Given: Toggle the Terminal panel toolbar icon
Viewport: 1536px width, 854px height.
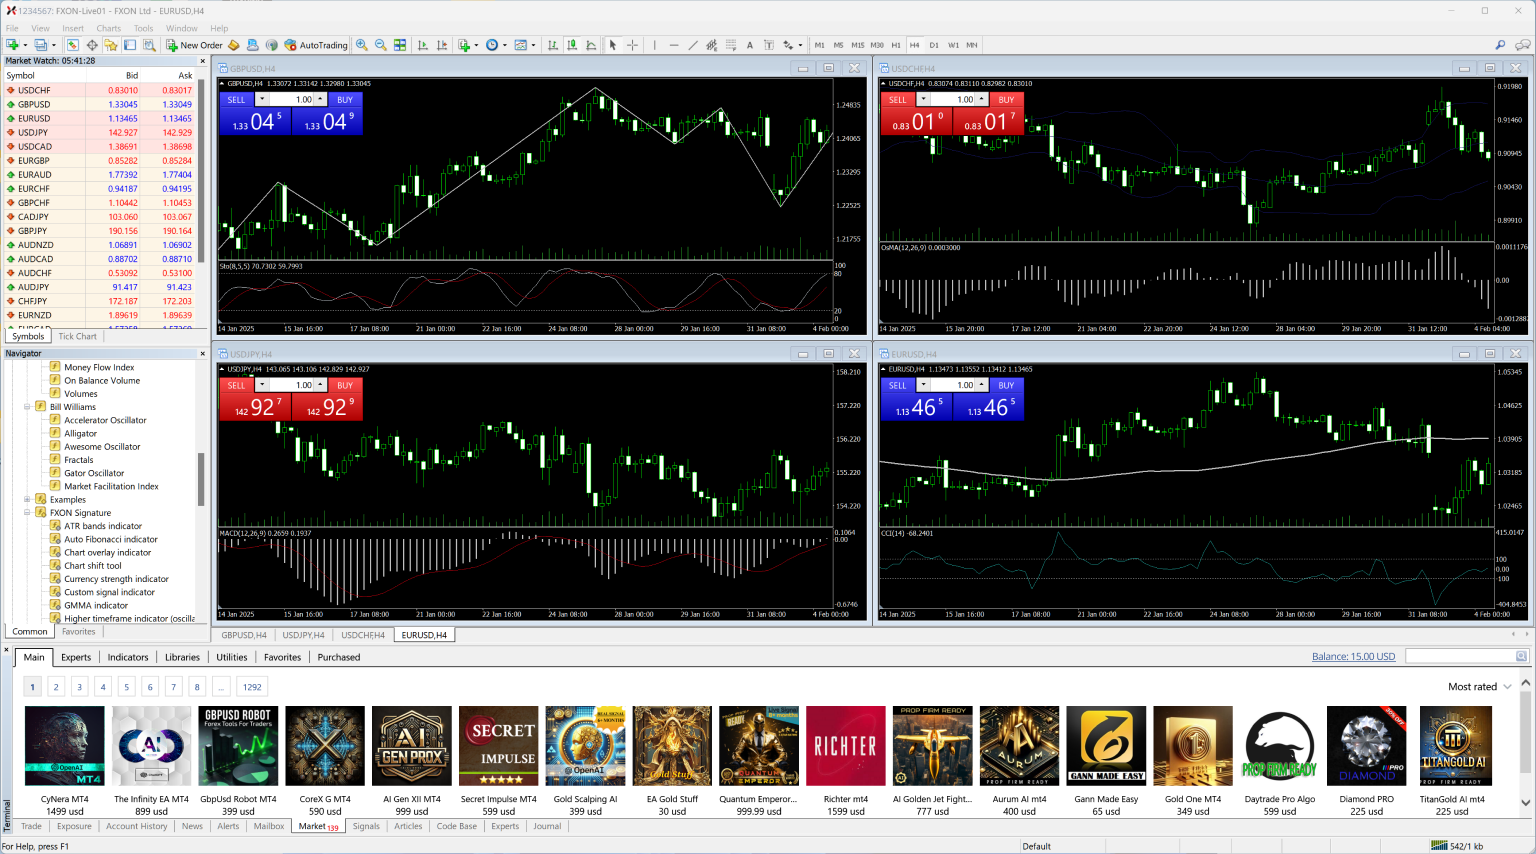Looking at the screenshot, I should coord(130,45).
